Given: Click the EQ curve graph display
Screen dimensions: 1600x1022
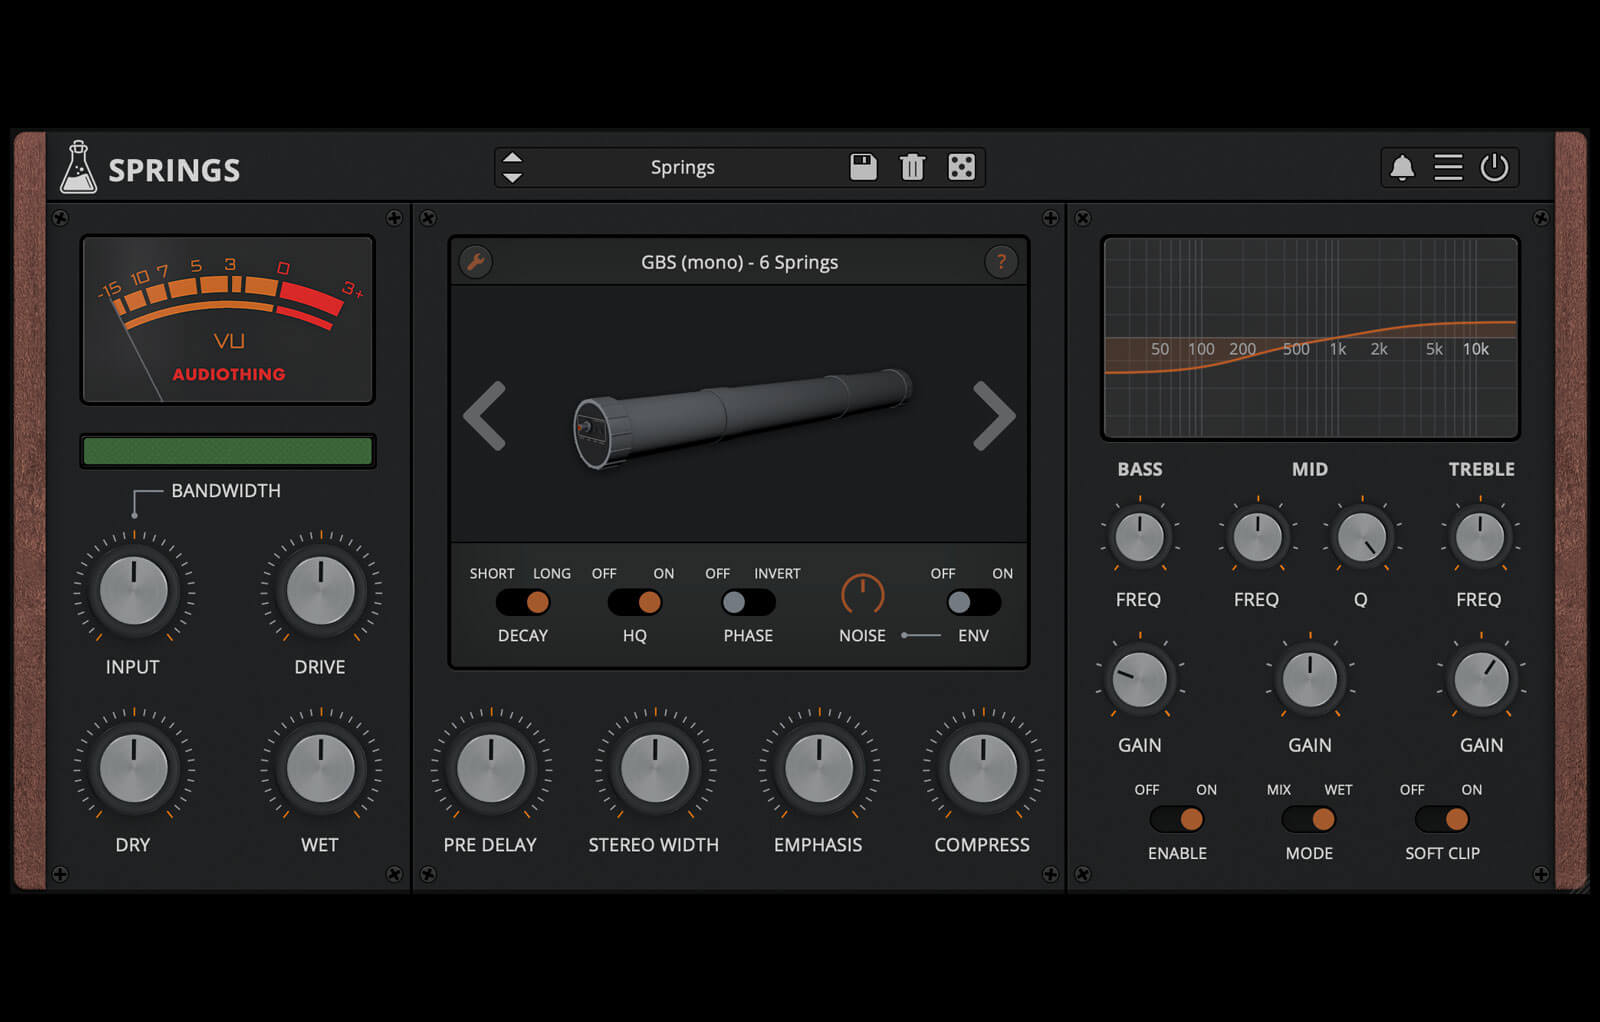Looking at the screenshot, I should pyautogui.click(x=1310, y=338).
